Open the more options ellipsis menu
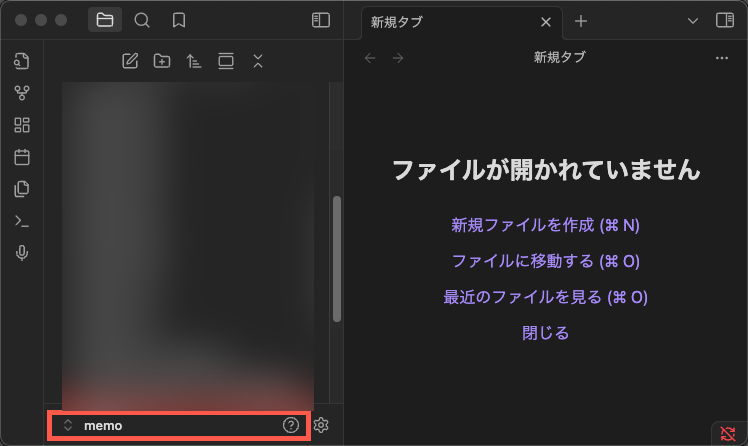 click(722, 58)
